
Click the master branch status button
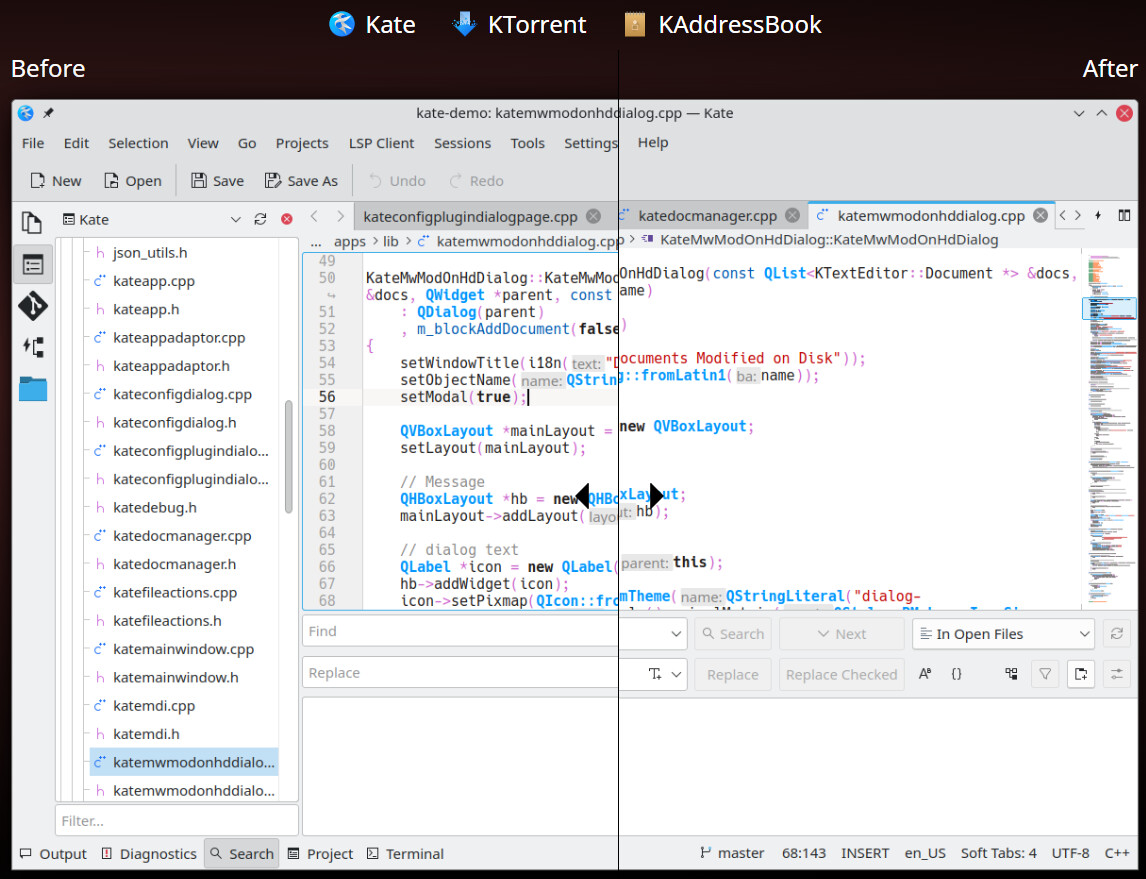click(x=732, y=854)
